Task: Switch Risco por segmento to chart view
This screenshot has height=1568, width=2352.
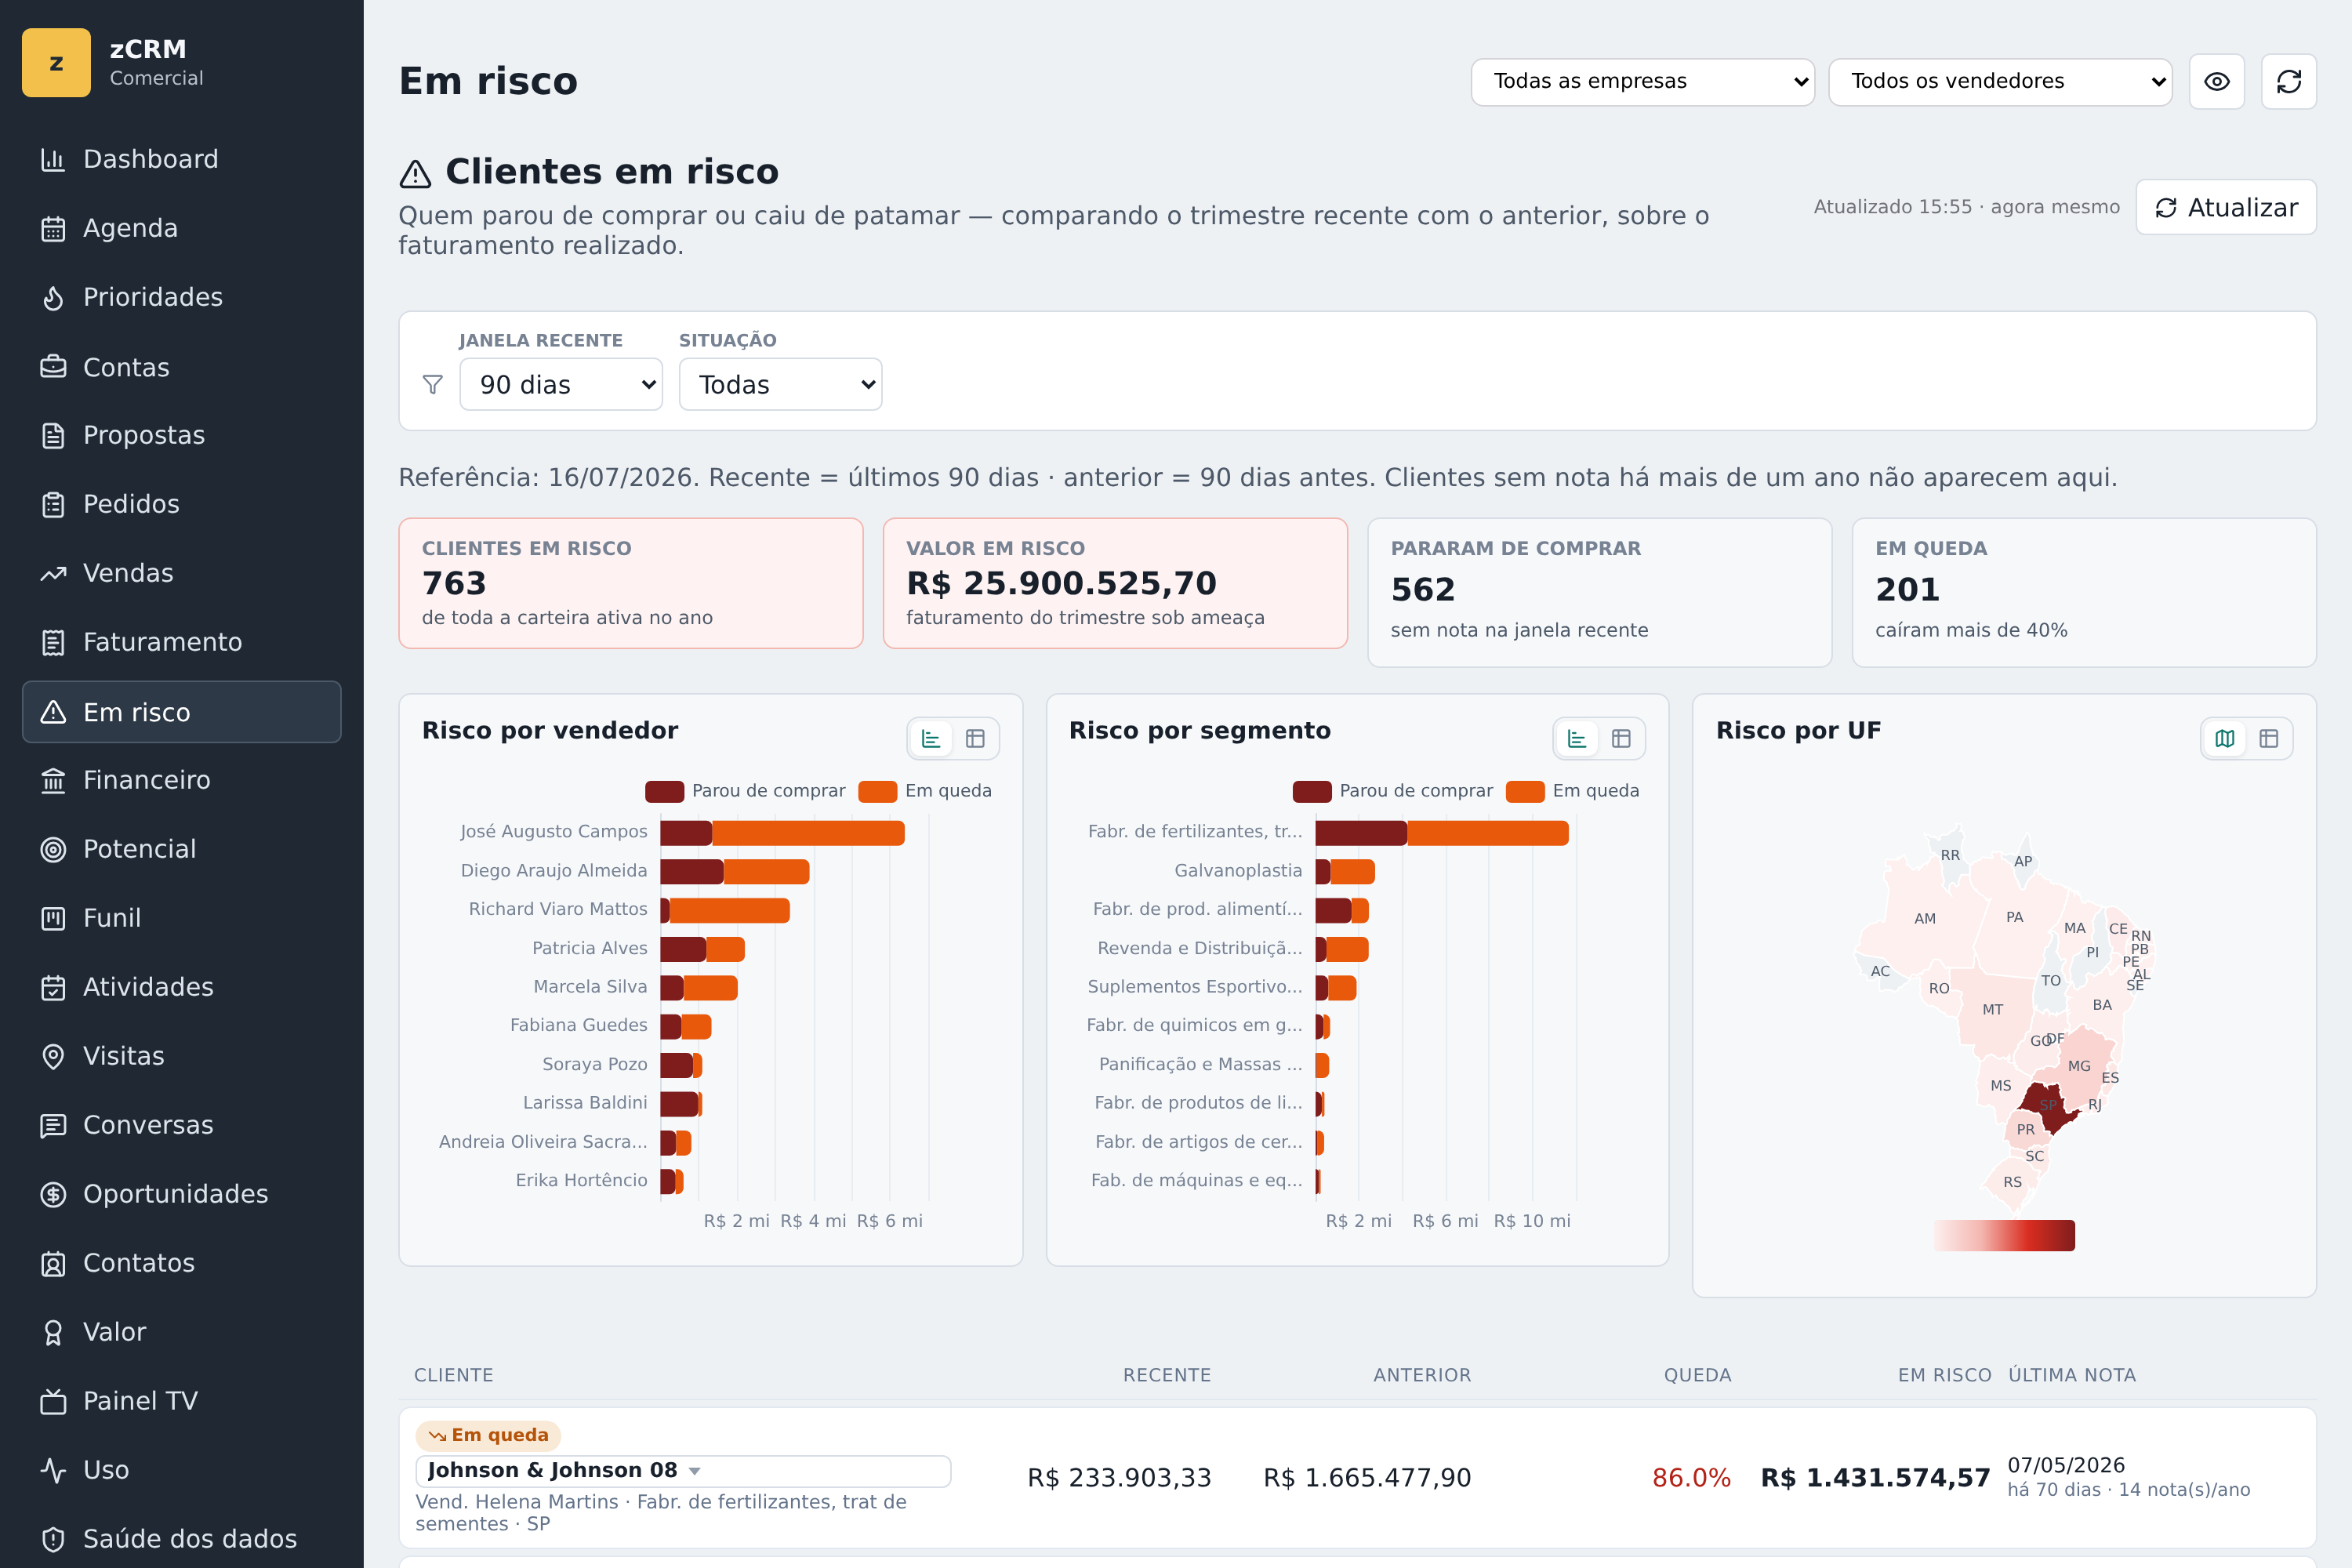Action: tap(1577, 739)
